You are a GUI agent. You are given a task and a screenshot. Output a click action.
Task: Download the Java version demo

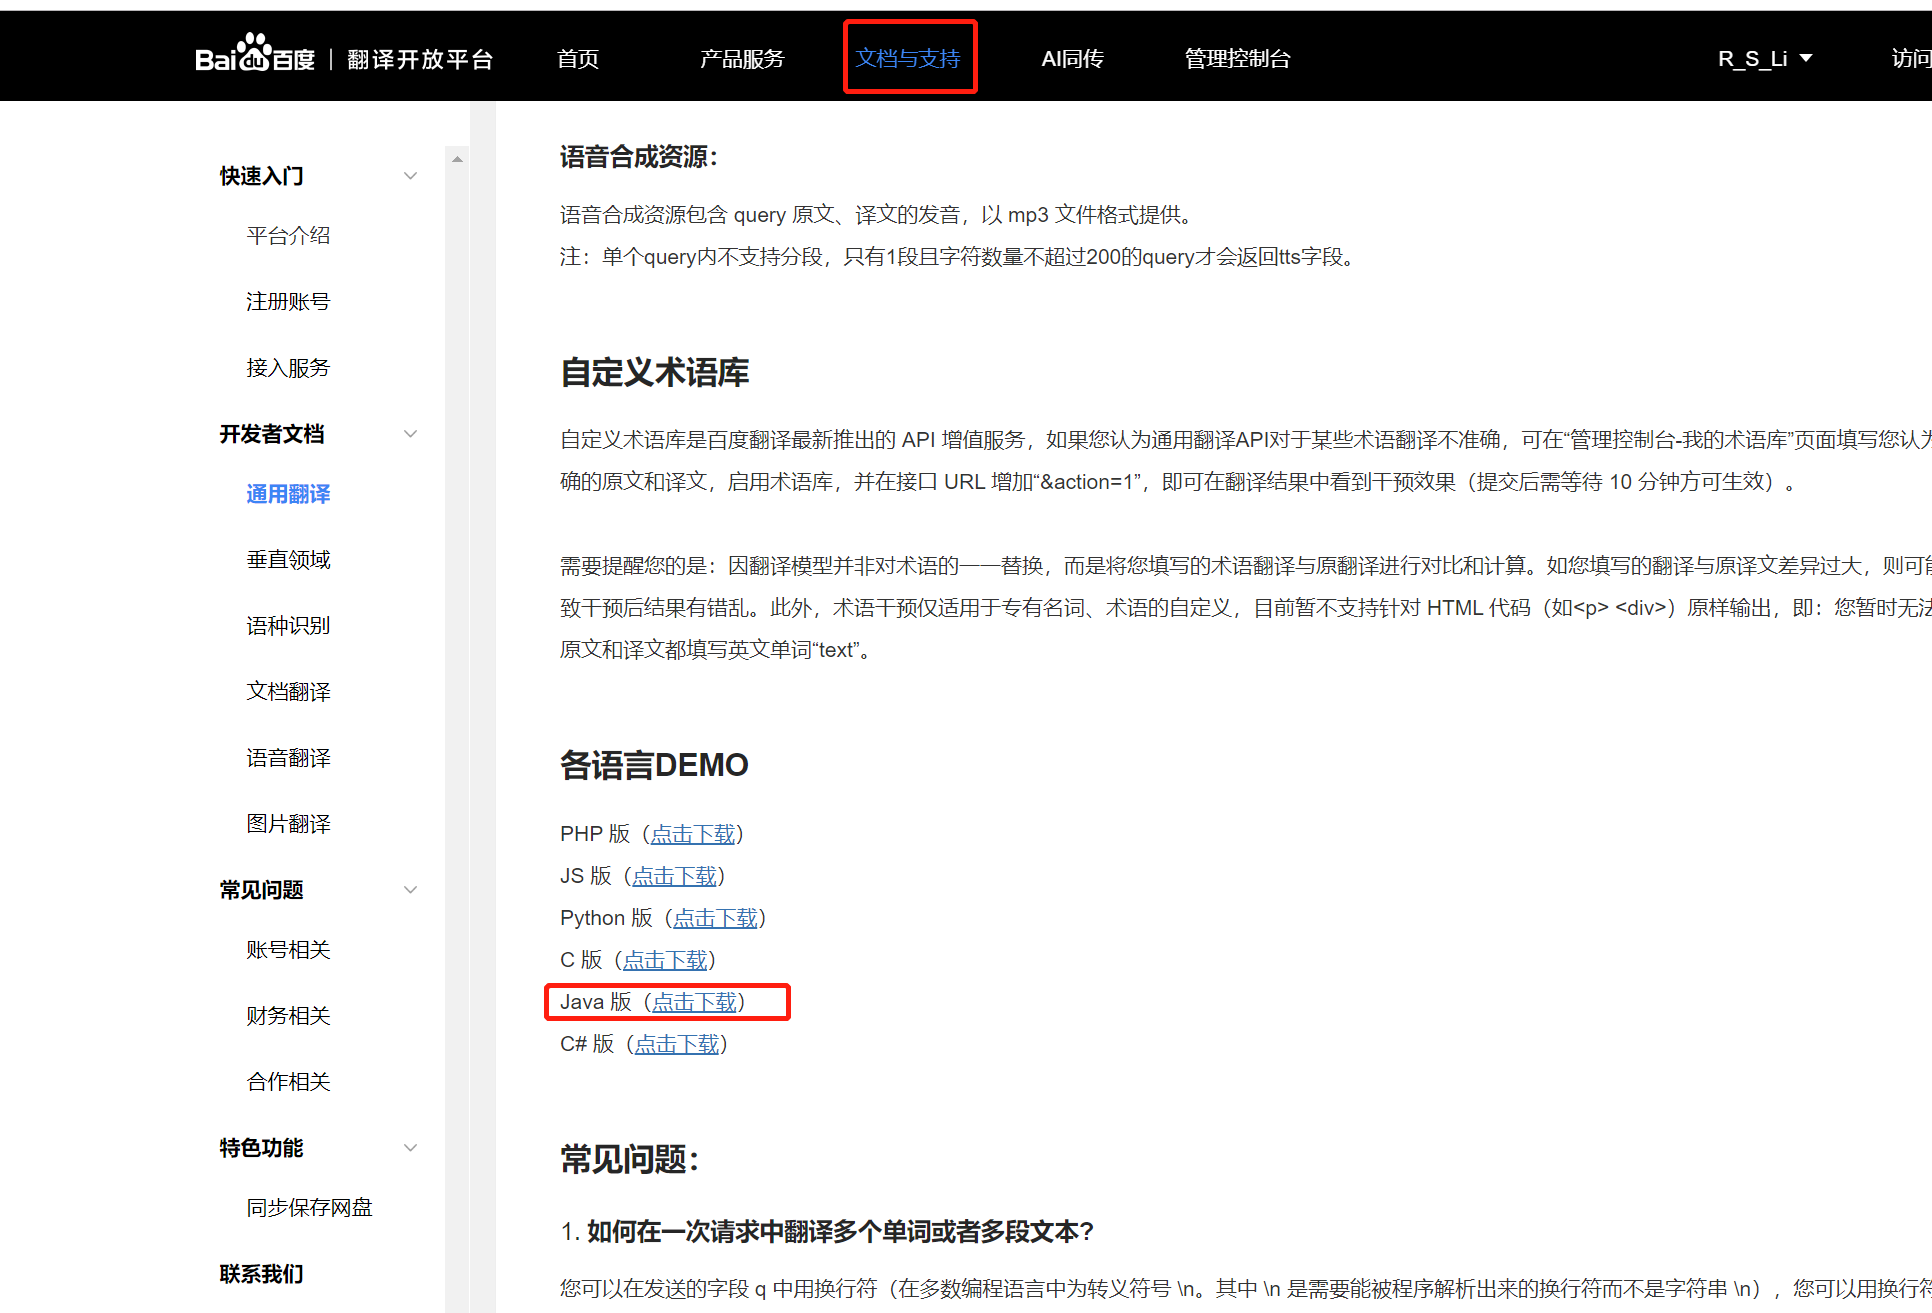[694, 1002]
